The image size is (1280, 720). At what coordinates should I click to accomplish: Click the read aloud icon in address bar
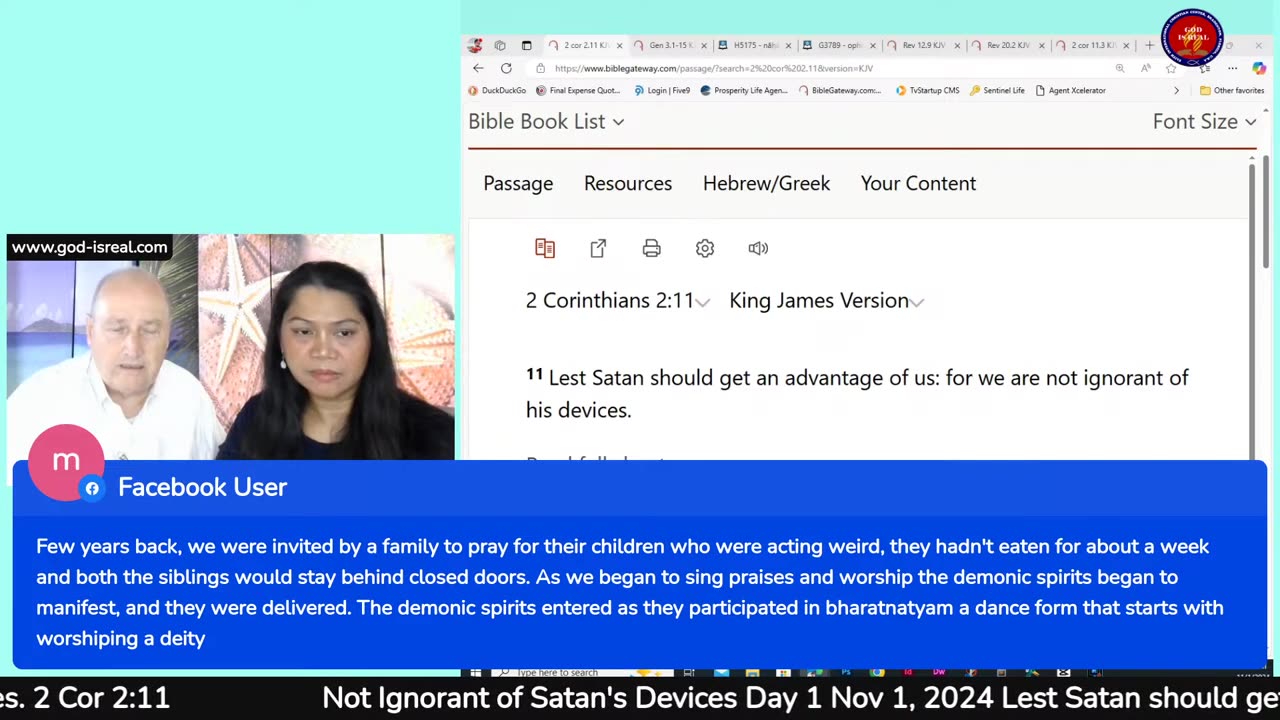click(x=1145, y=68)
